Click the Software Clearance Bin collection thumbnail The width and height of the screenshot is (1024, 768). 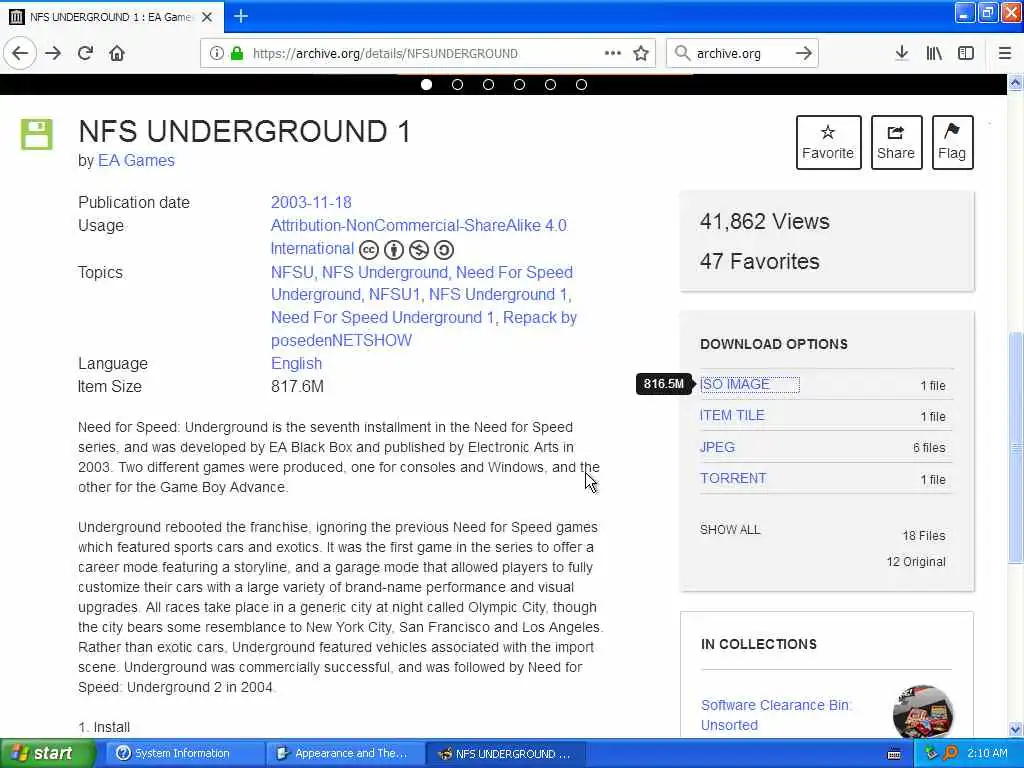pos(923,712)
